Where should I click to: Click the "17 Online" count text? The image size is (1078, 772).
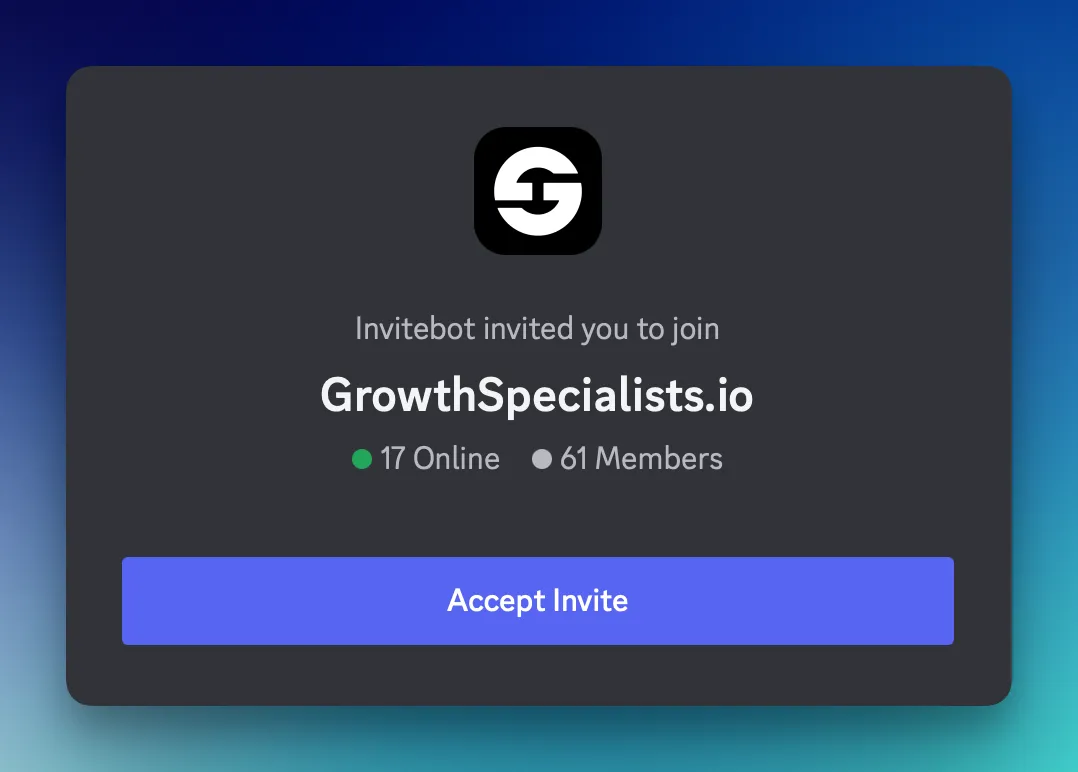coord(440,459)
